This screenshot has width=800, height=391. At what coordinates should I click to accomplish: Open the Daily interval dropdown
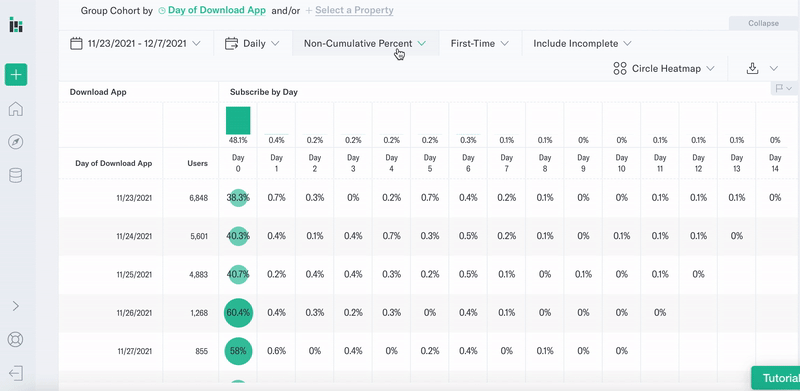point(253,43)
